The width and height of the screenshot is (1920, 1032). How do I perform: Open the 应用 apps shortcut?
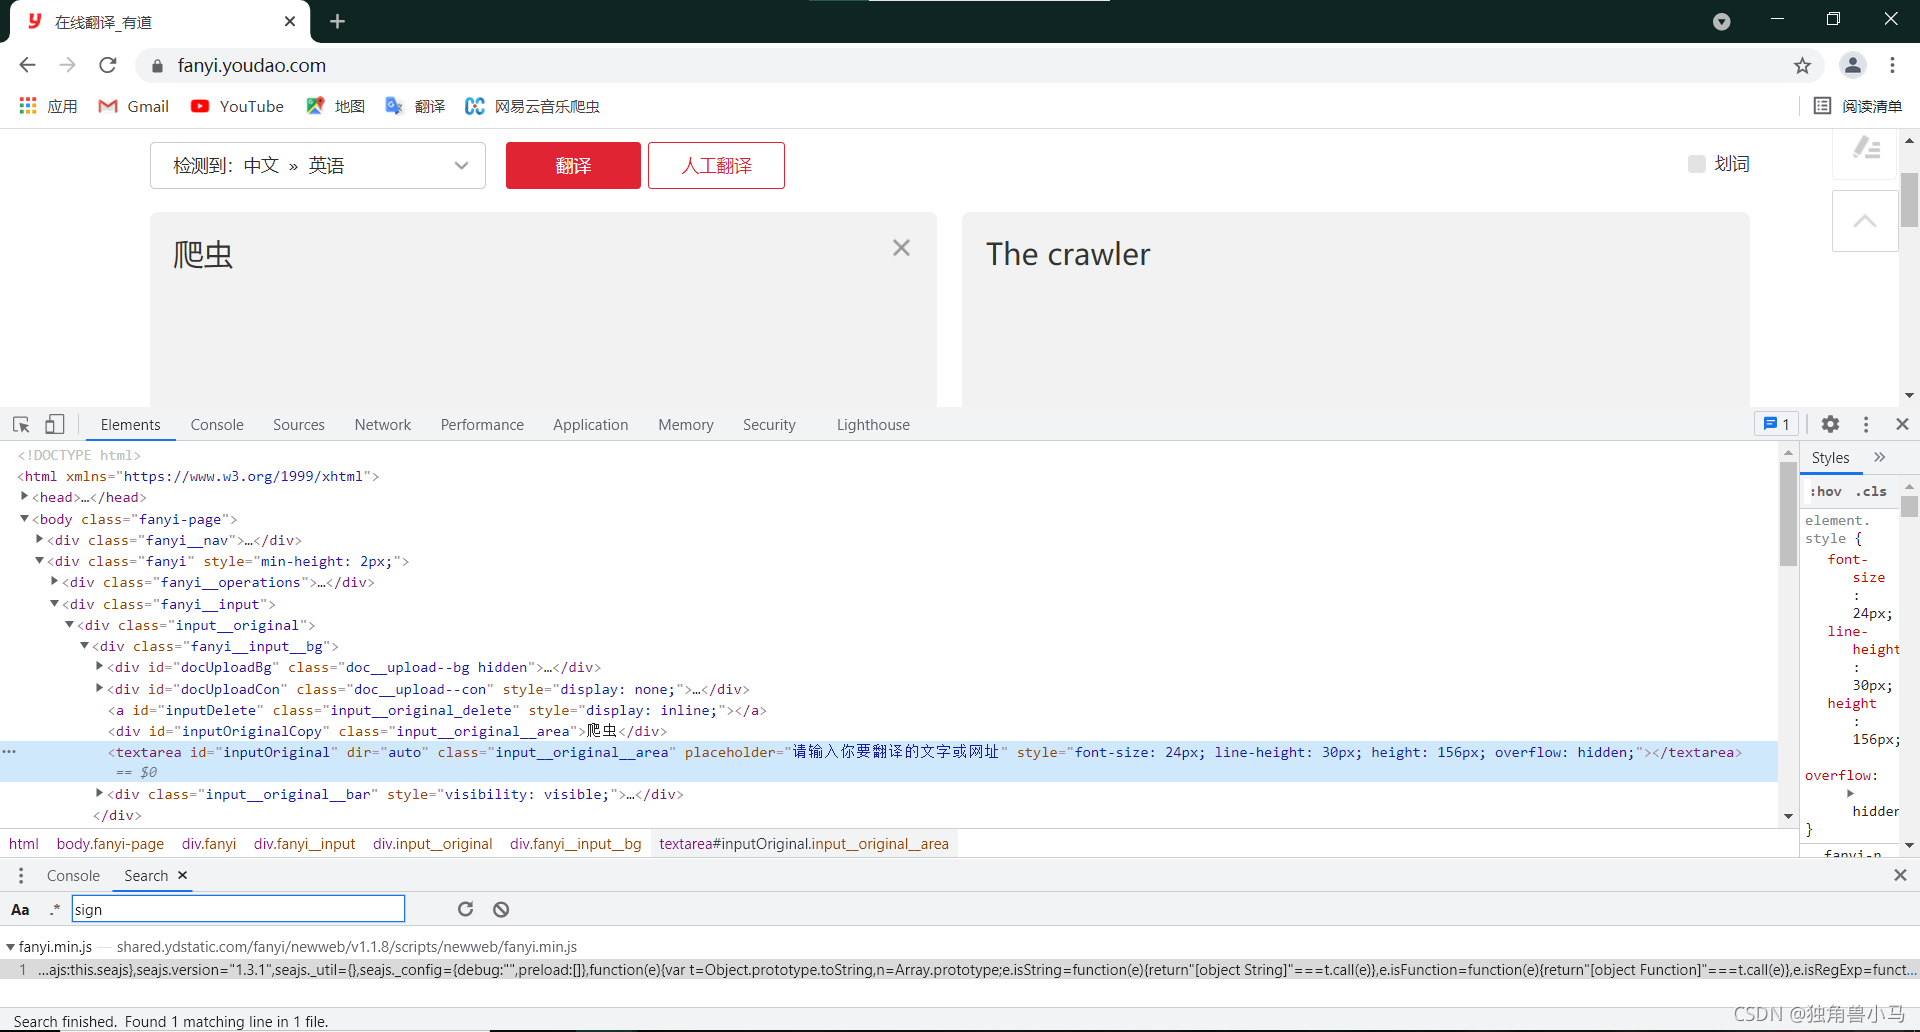(x=48, y=106)
